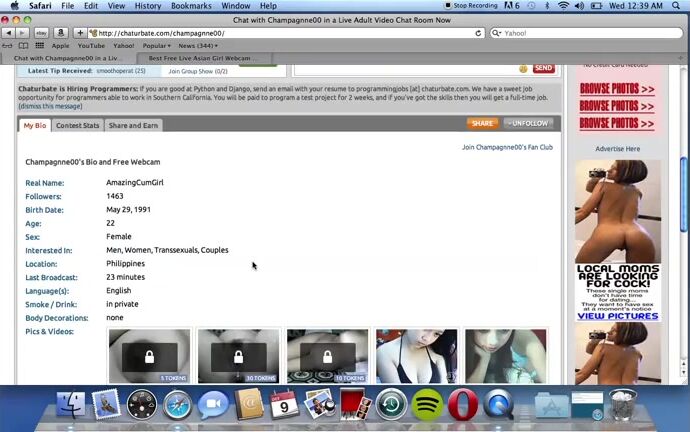Click the Yahoo search input field

coord(590,33)
